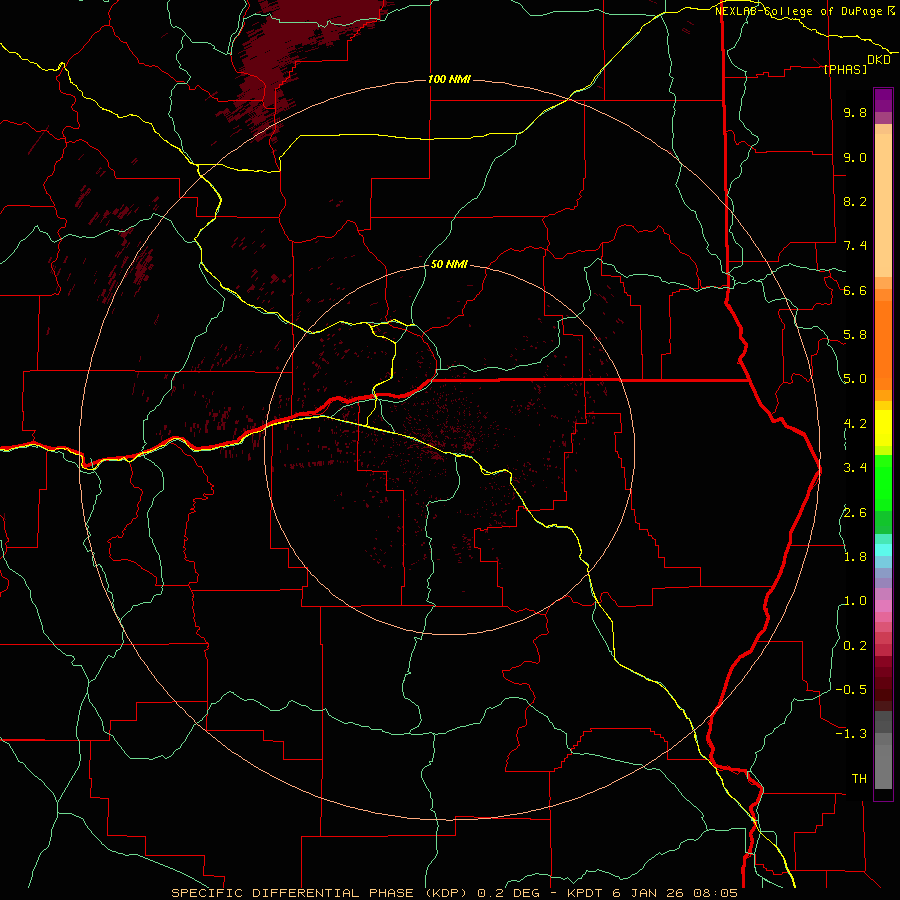The width and height of the screenshot is (900, 900).
Task: Click the DKD product label
Action: (879, 60)
